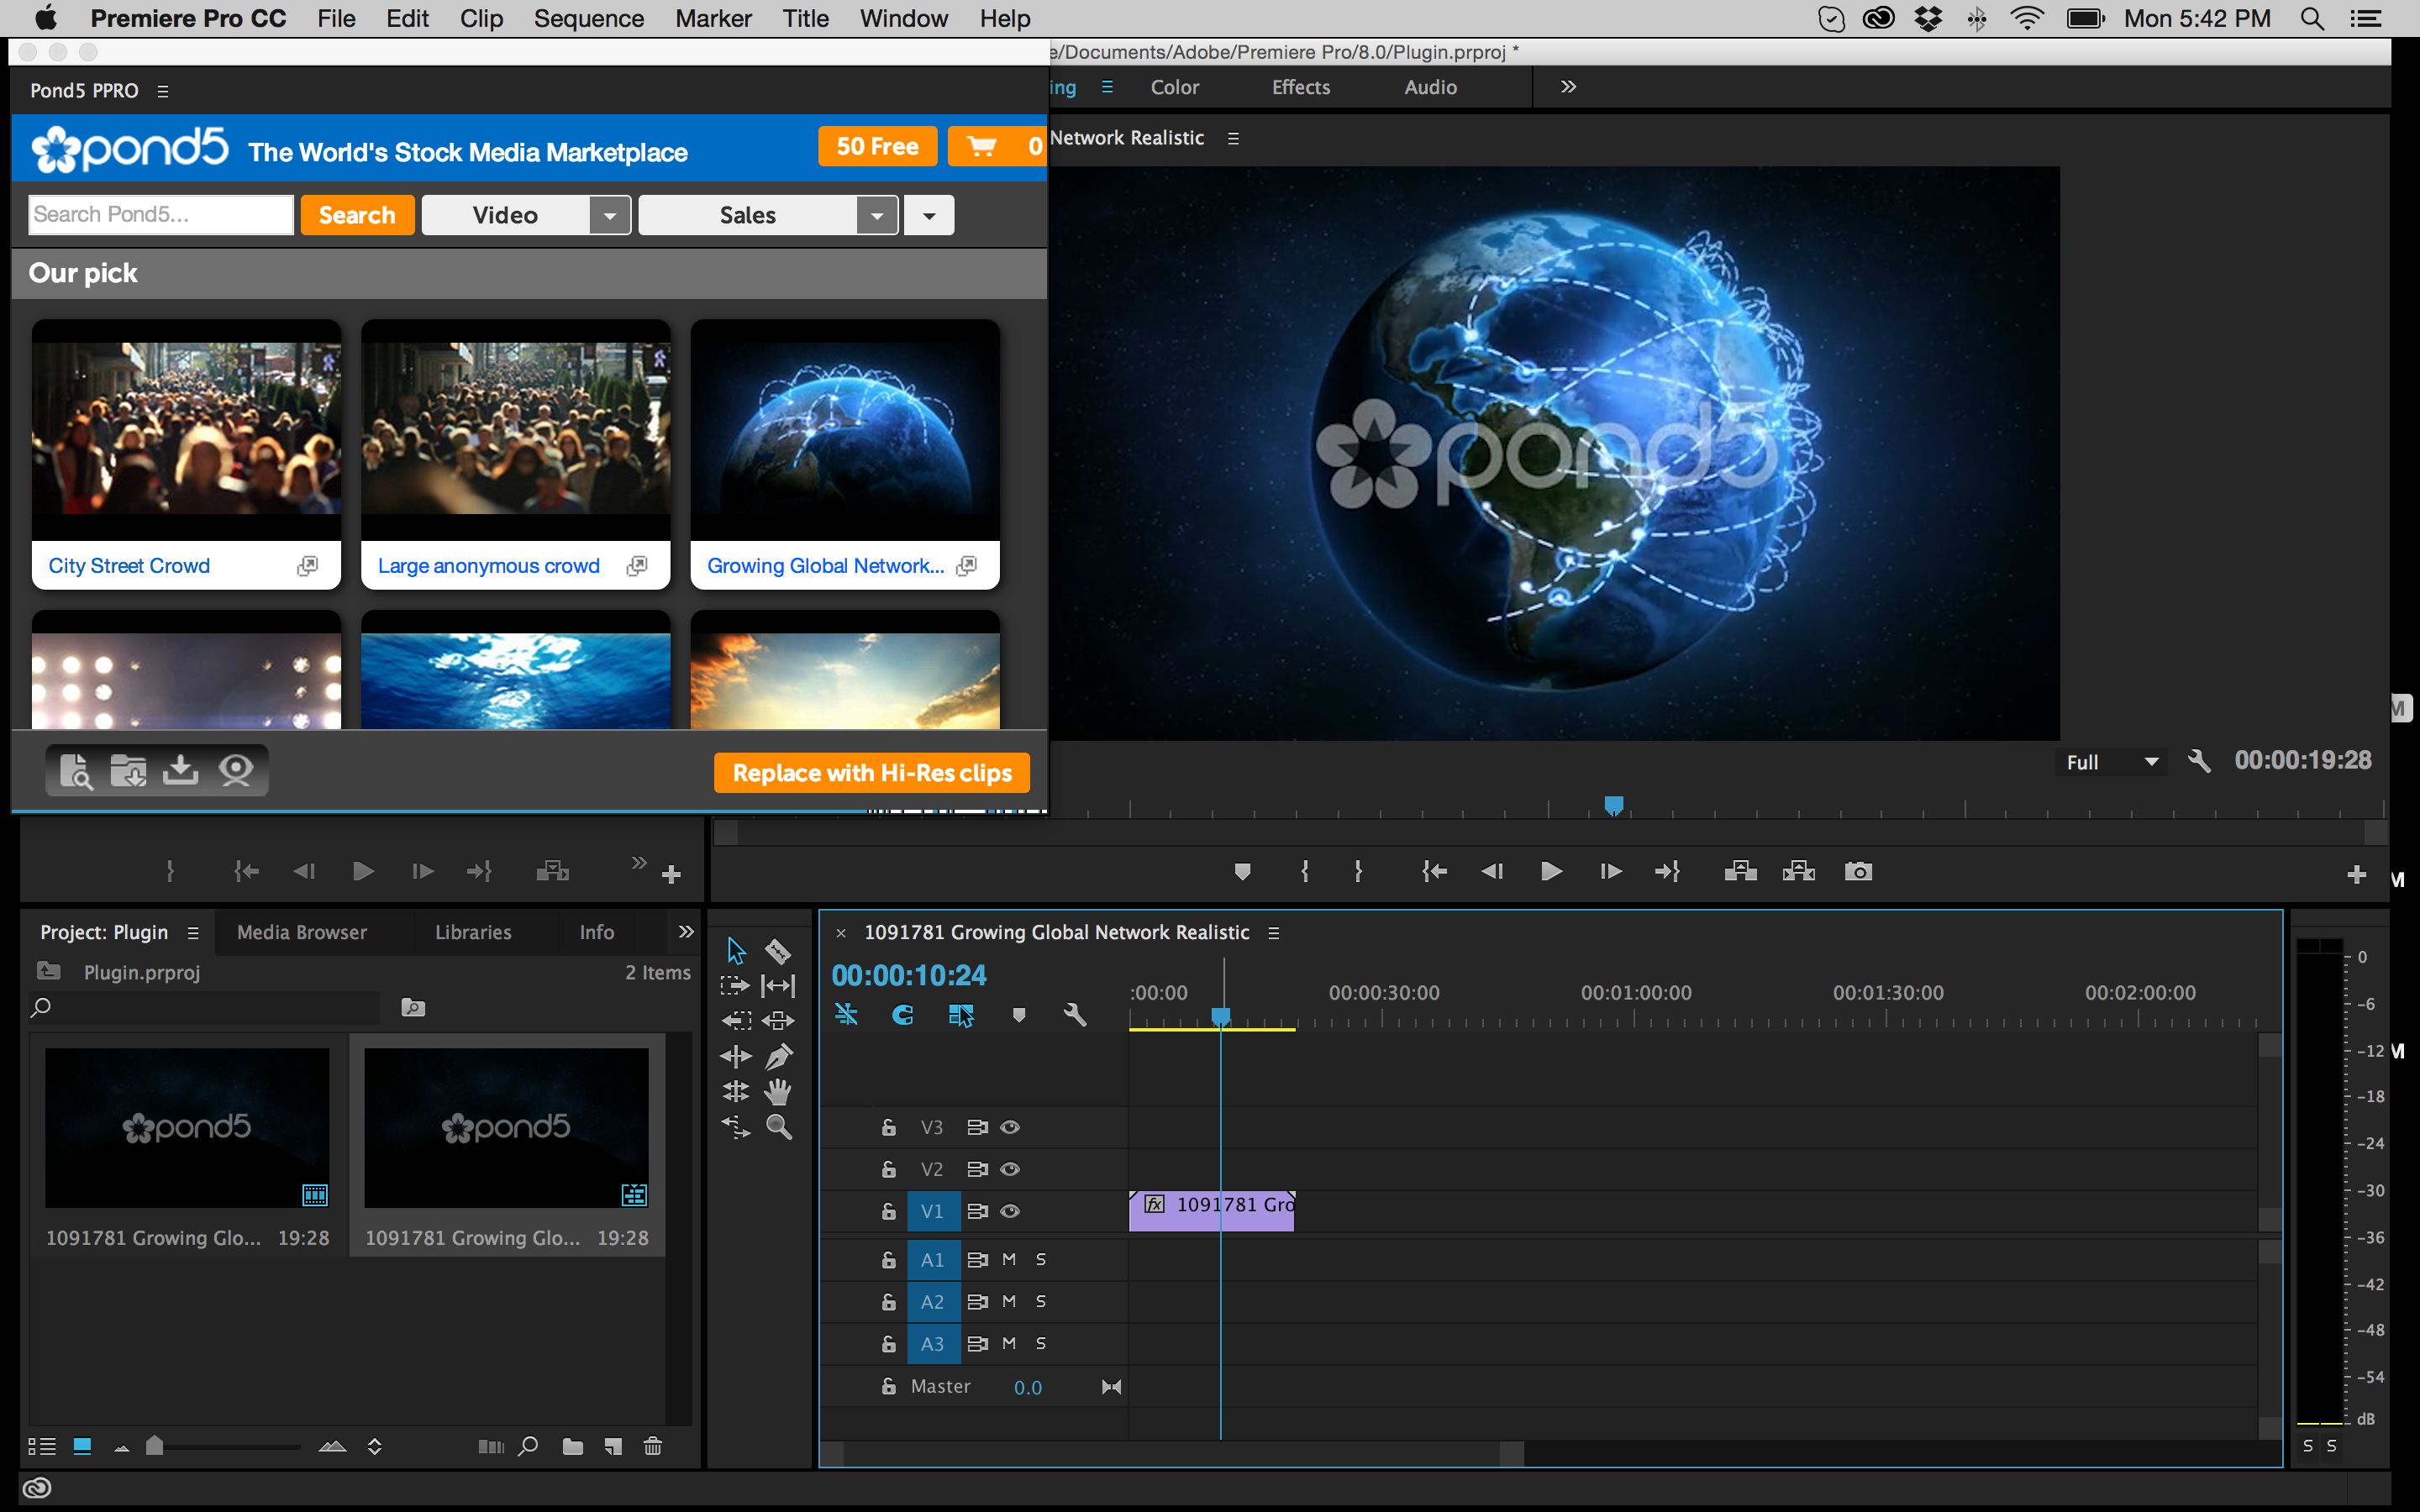The width and height of the screenshot is (2420, 1512).
Task: Toggle V3 track output eye
Action: tap(1010, 1127)
